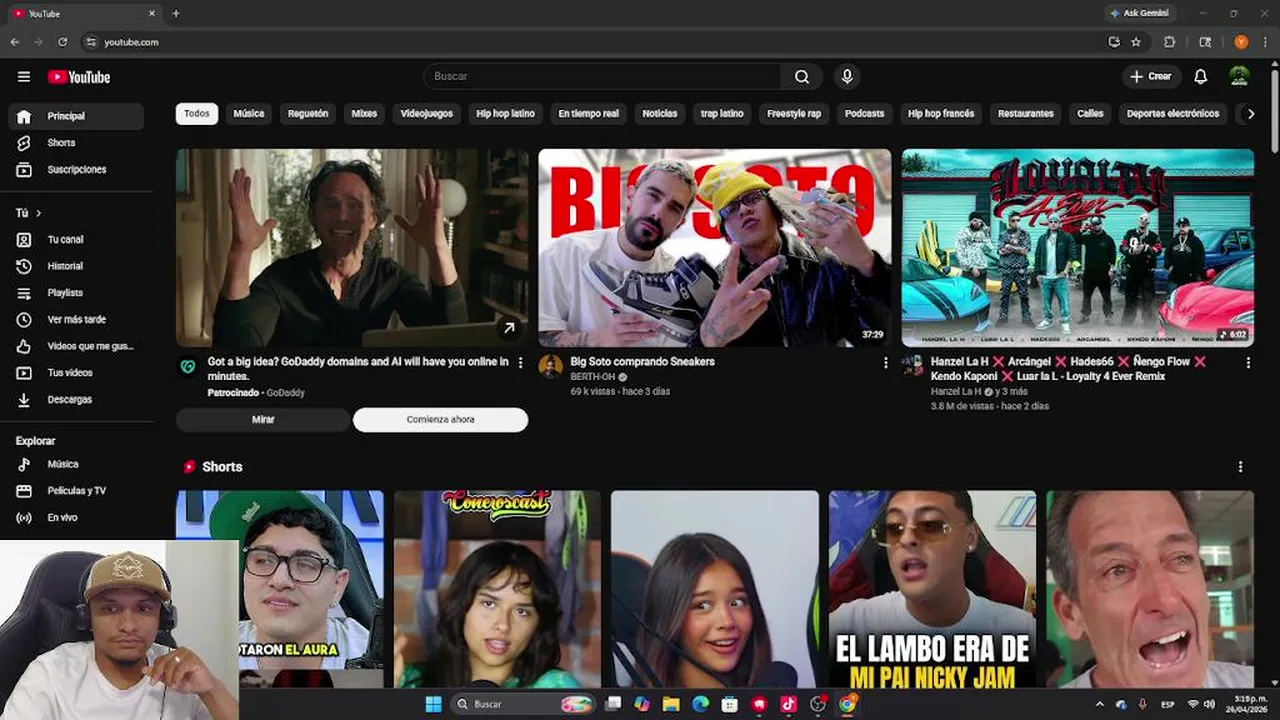Open Música under Explorar

pos(77,464)
